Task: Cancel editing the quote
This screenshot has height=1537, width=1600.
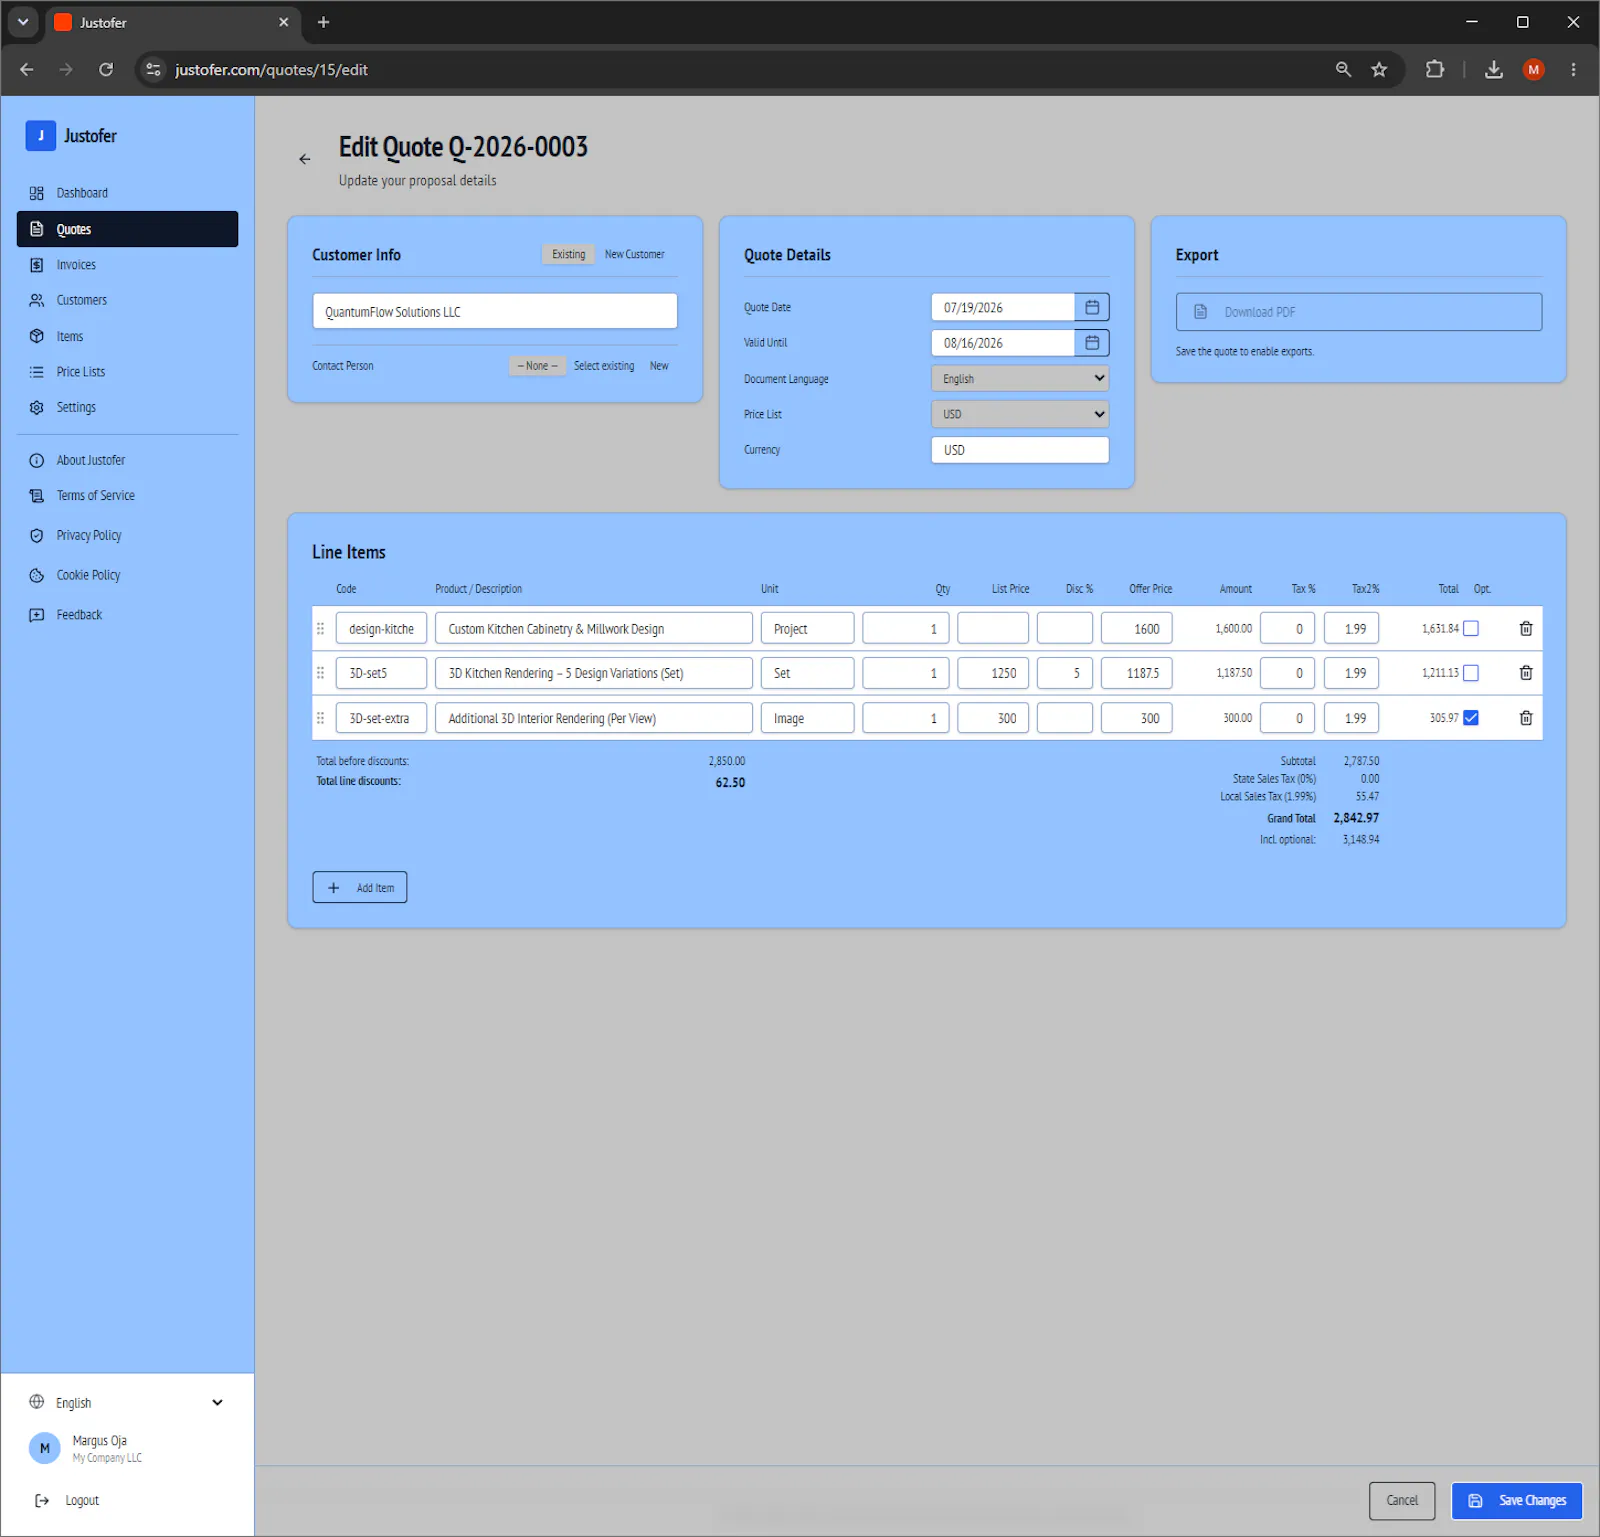Action: tap(1402, 1500)
